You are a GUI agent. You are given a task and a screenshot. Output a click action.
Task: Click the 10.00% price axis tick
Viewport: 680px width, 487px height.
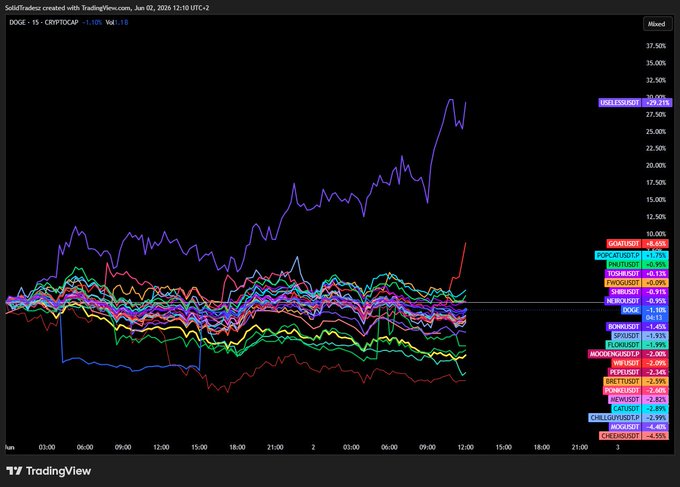[x=656, y=234]
